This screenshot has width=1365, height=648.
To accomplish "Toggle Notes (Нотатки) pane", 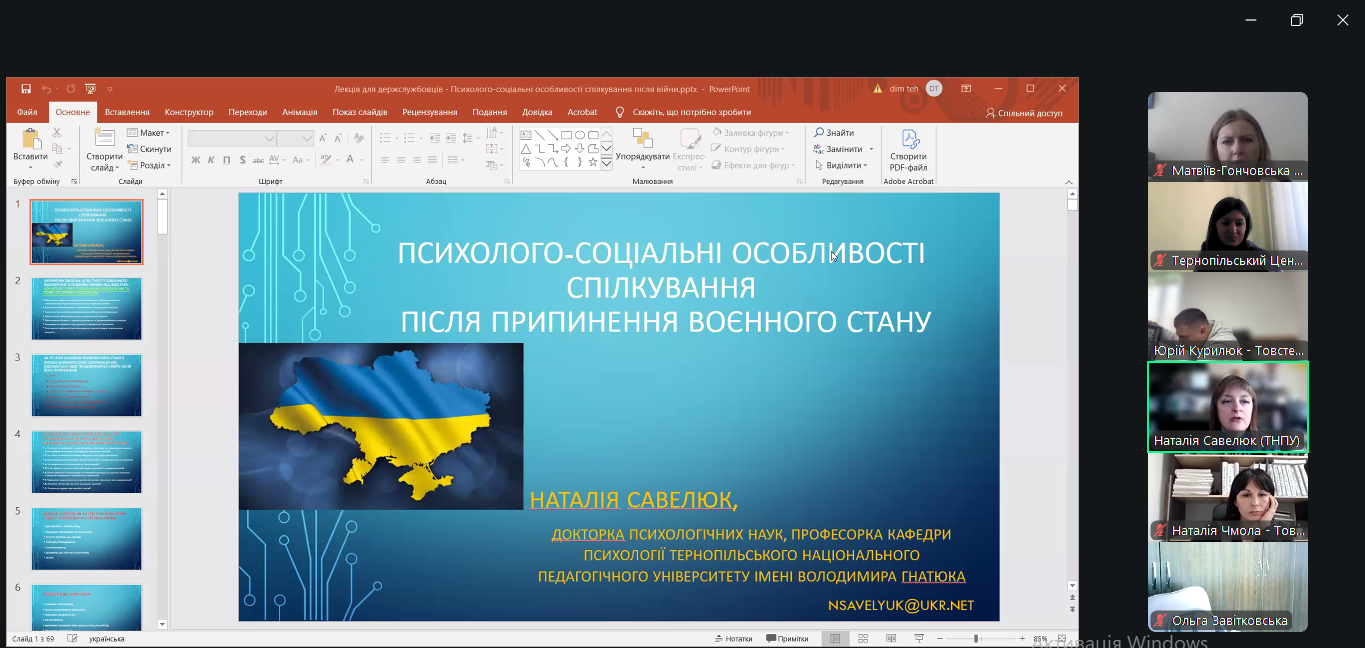I will pyautogui.click(x=733, y=638).
